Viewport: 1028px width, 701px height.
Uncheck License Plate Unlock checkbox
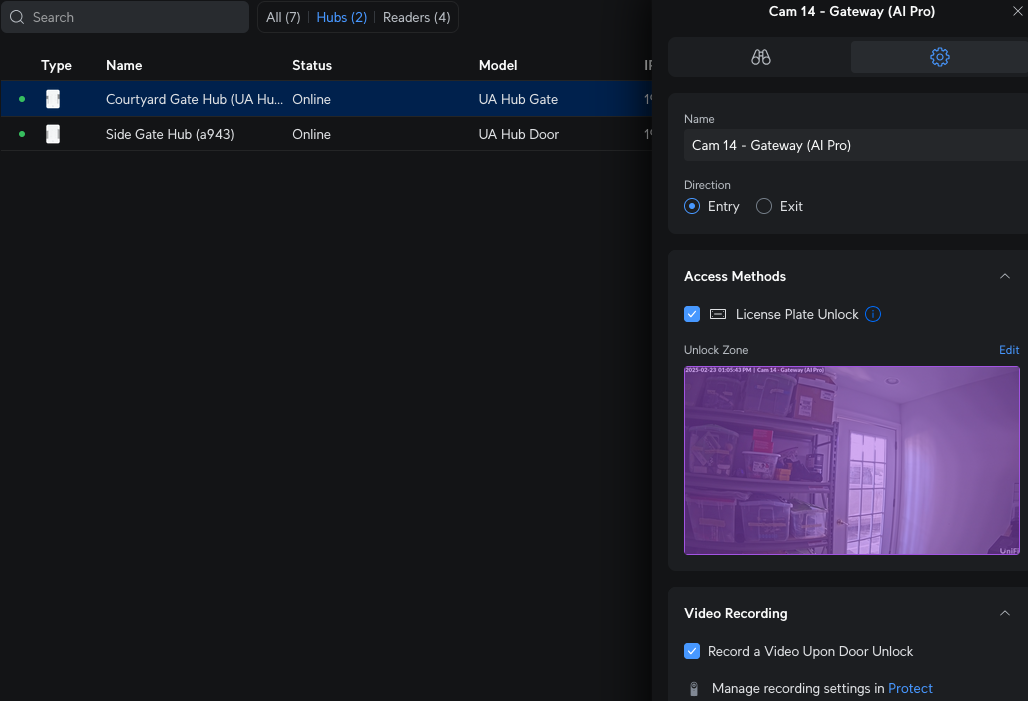[692, 314]
